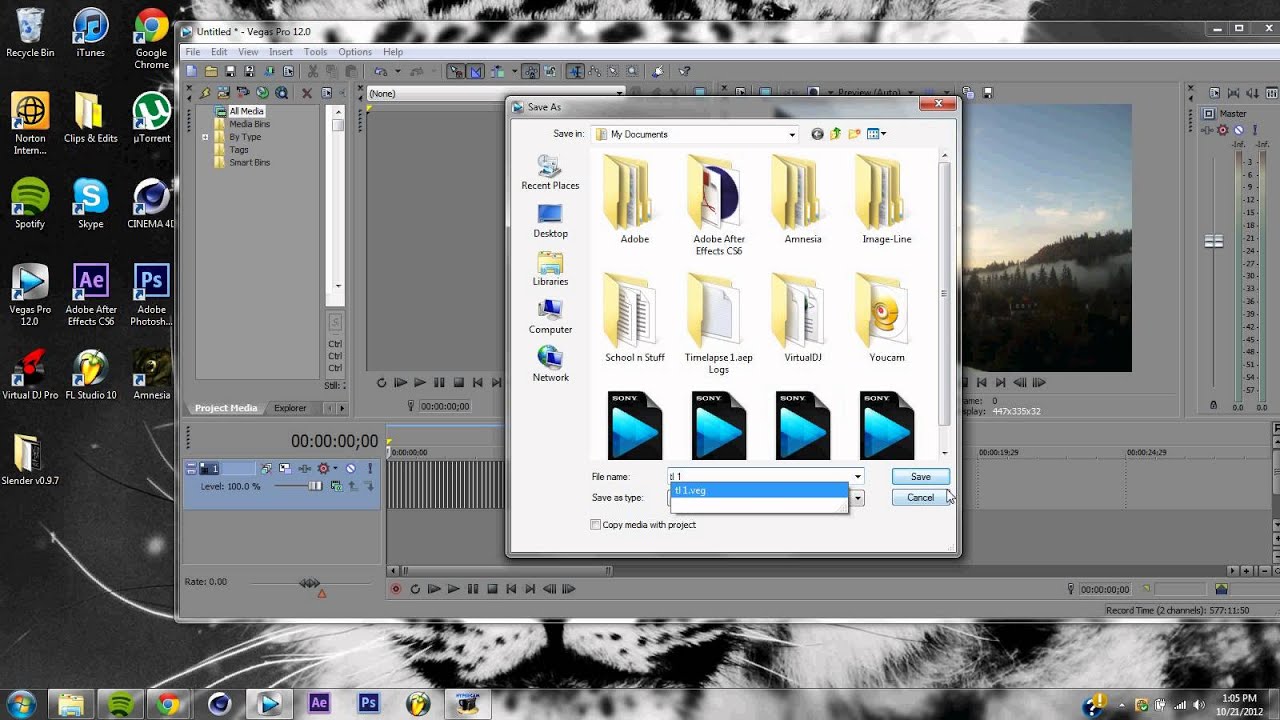The image size is (1280, 720).
Task: Click New project icon in Vegas toolbar
Action: 191,71
